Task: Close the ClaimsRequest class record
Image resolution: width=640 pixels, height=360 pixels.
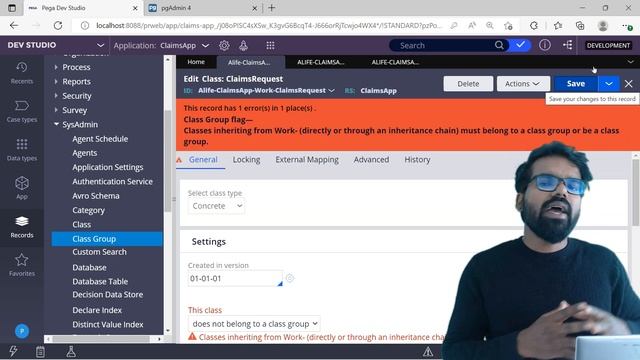Action: coord(629,84)
